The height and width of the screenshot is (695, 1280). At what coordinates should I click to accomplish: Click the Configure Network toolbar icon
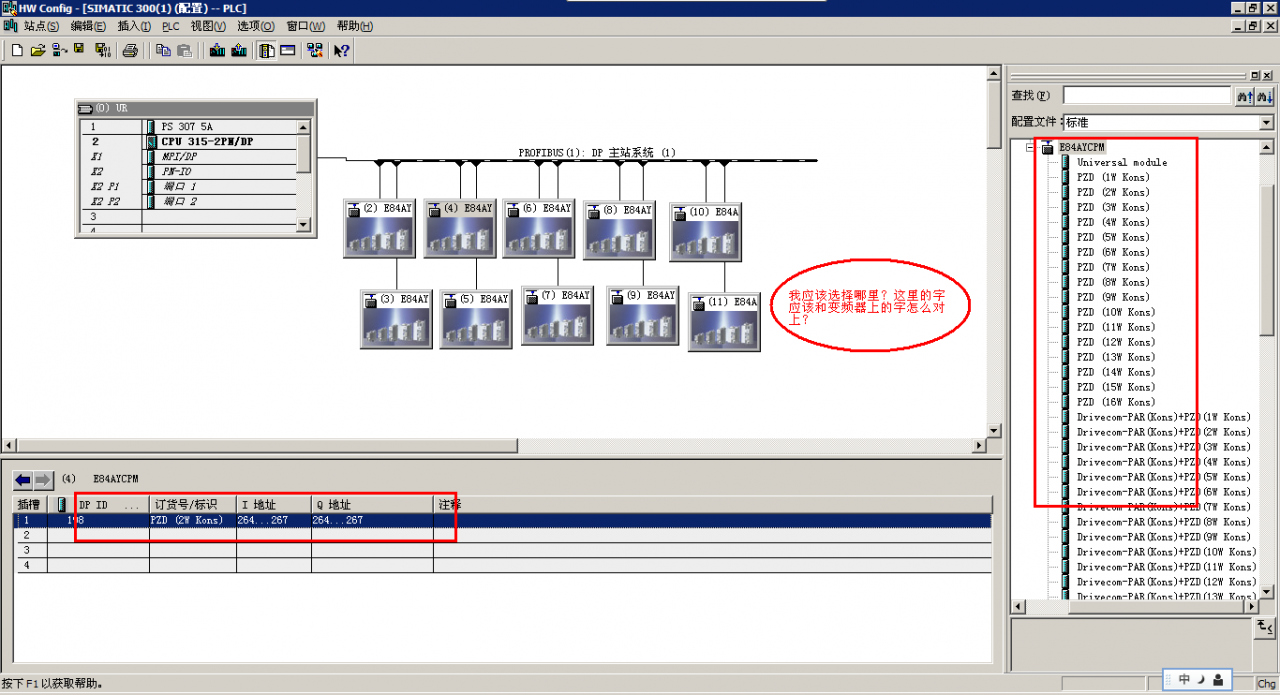pyautogui.click(x=315, y=50)
